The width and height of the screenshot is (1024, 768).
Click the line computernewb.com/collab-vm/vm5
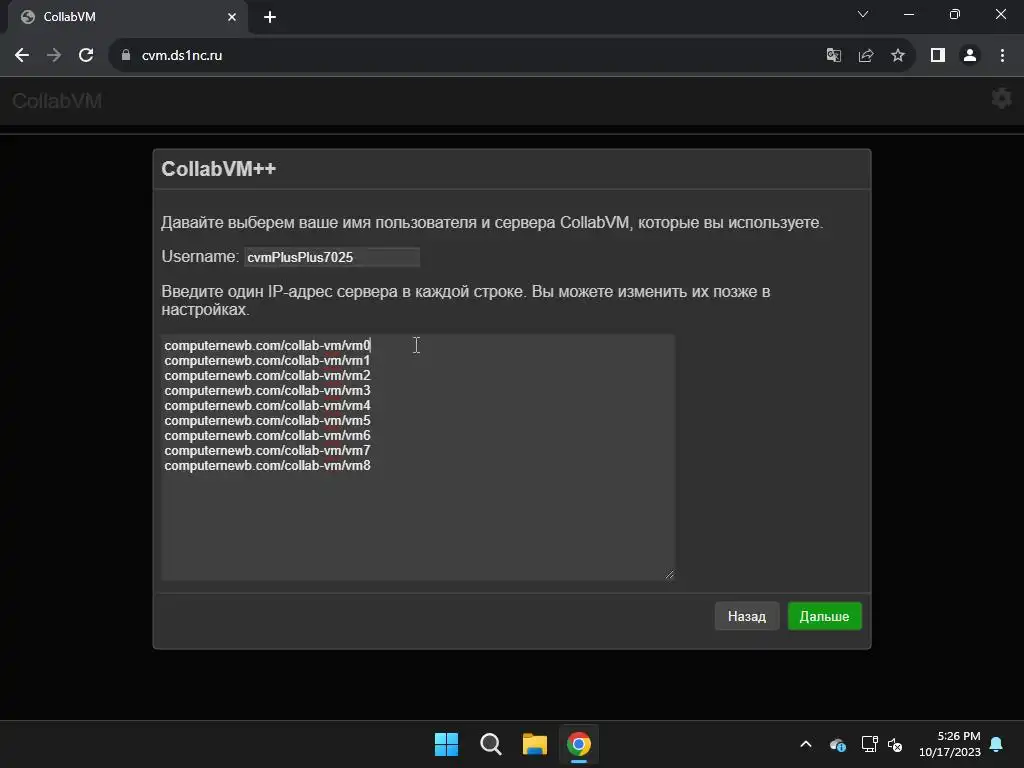[267, 421]
